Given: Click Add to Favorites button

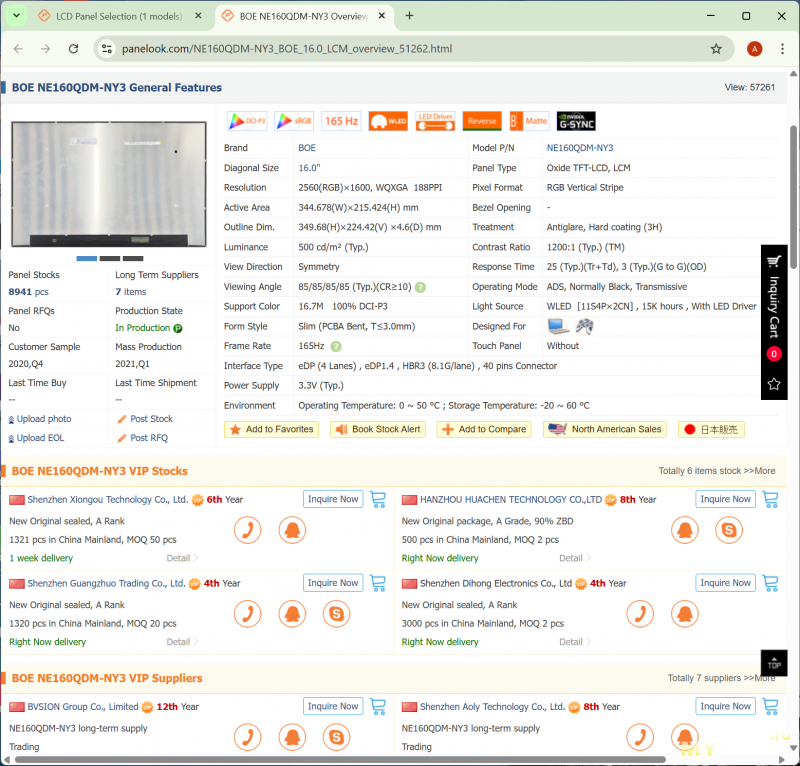Looking at the screenshot, I should (x=271, y=430).
